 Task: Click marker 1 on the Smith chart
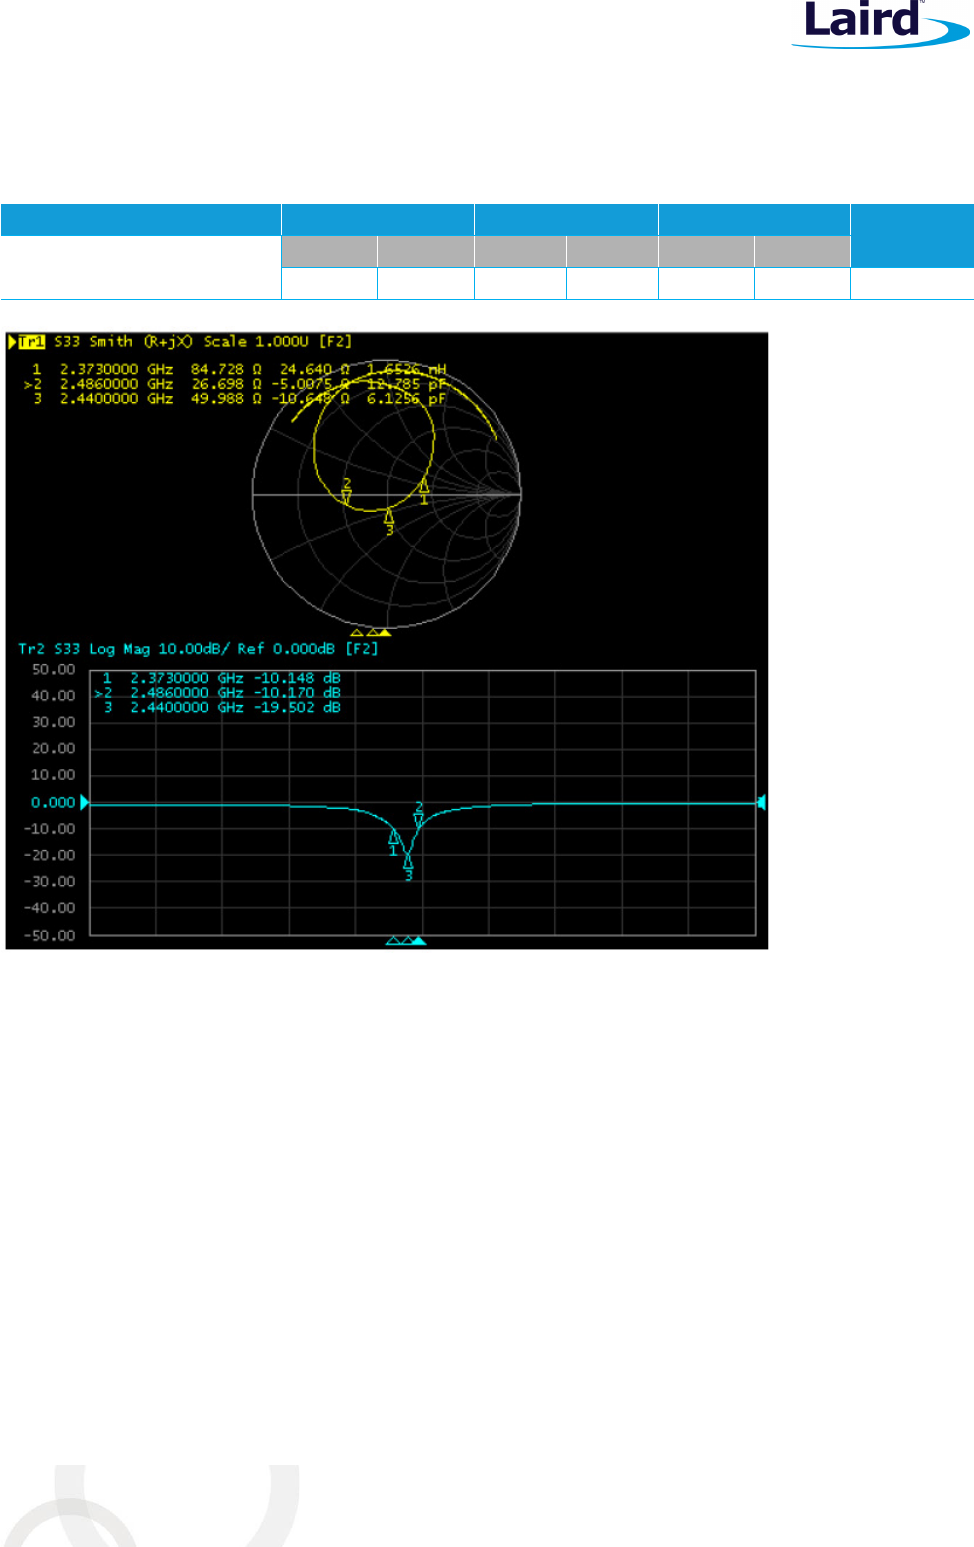point(424,490)
